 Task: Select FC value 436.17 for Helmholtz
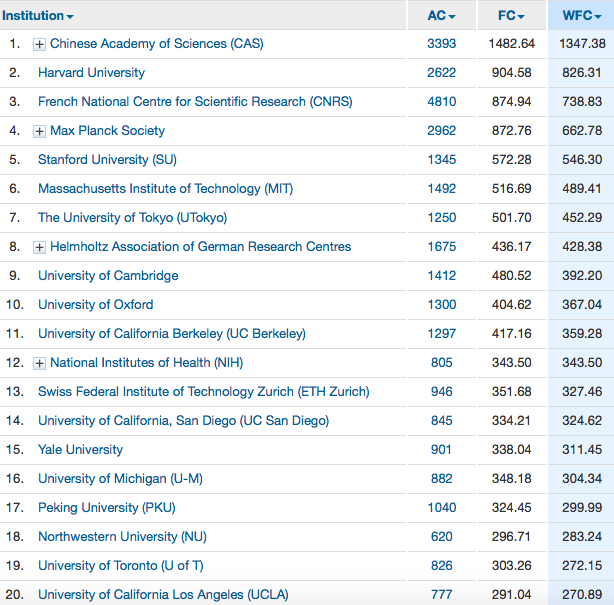pos(511,246)
